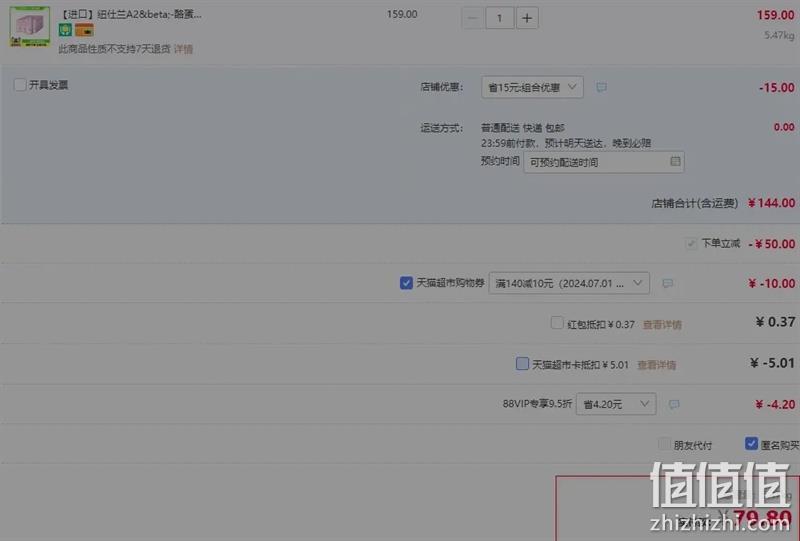
Task: Toggle the 下单立减 checkbox
Action: [691, 243]
